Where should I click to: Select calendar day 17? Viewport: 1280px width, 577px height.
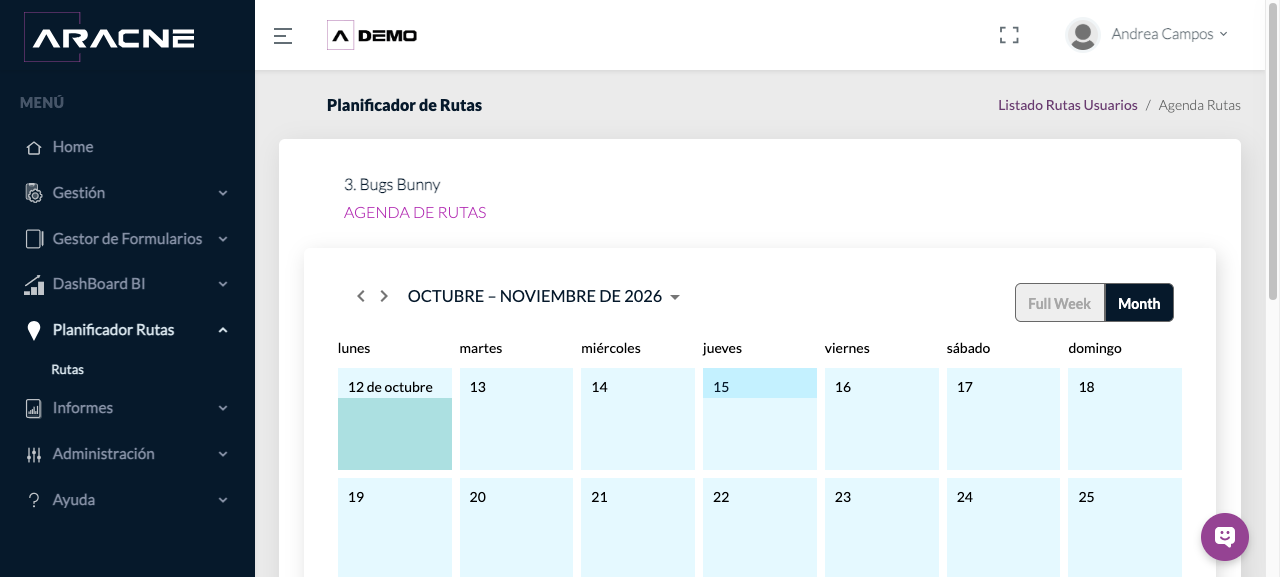[x=1003, y=419]
